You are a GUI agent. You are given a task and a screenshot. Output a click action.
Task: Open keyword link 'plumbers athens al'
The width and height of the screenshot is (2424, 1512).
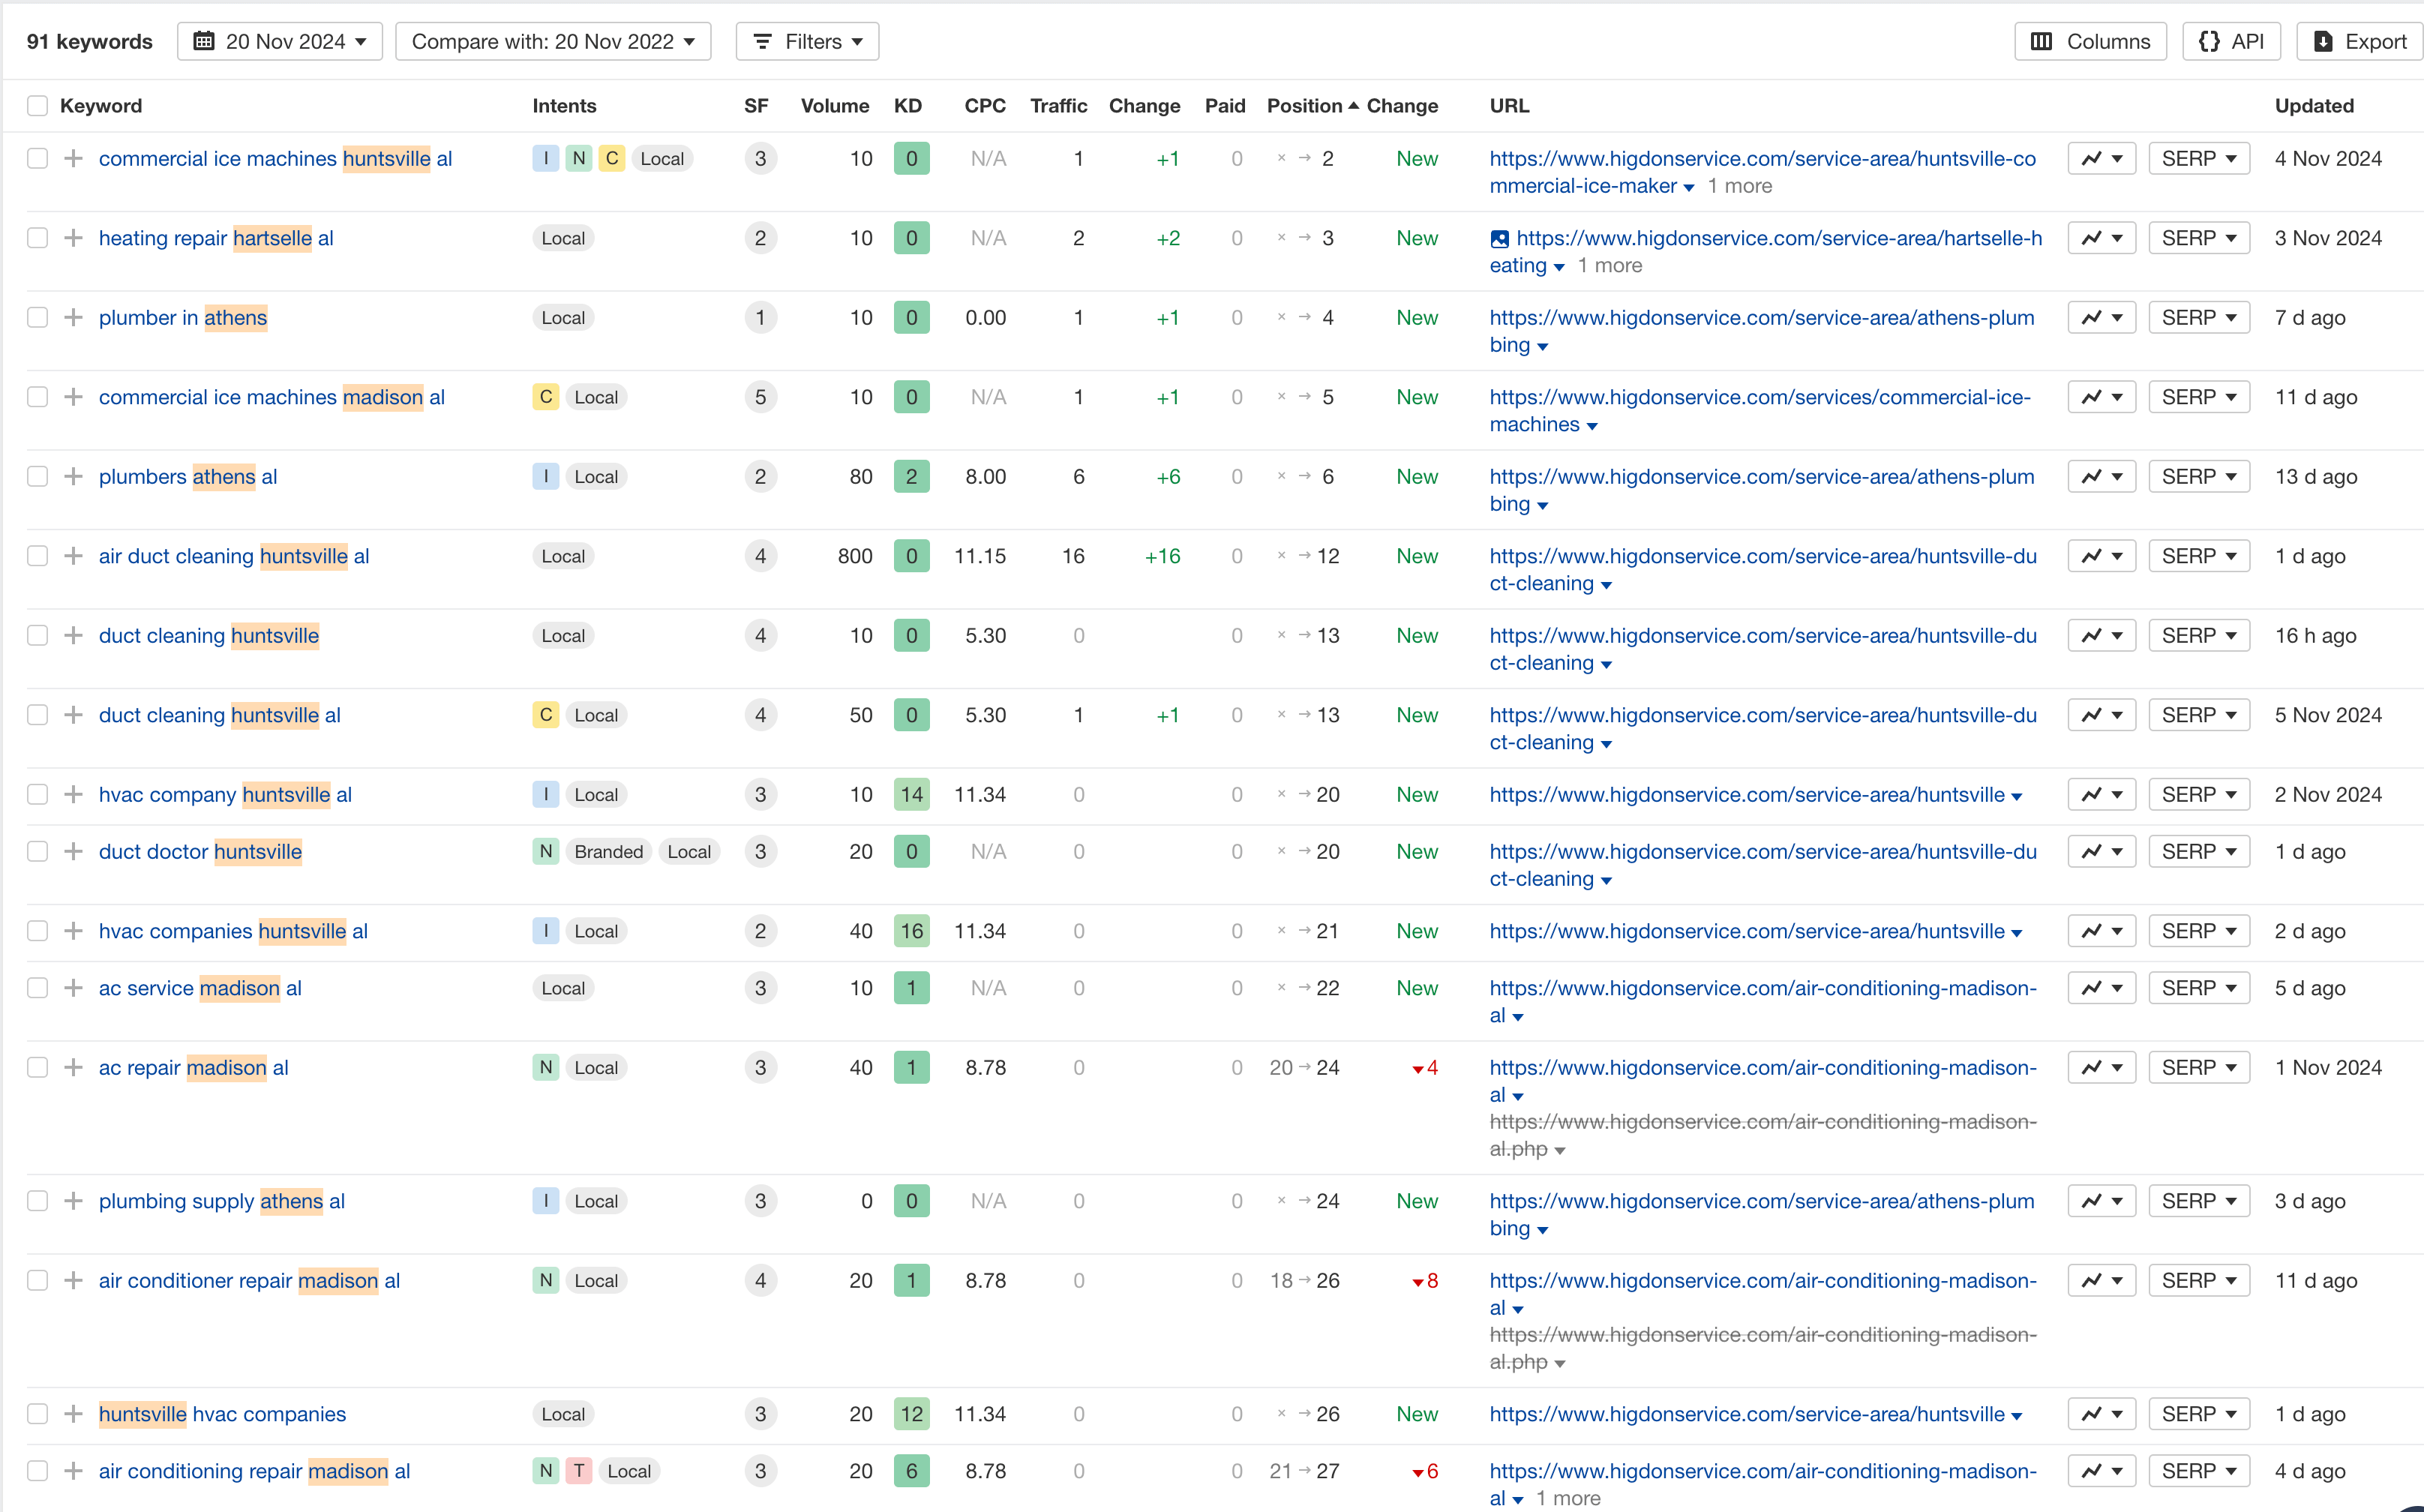tap(188, 476)
